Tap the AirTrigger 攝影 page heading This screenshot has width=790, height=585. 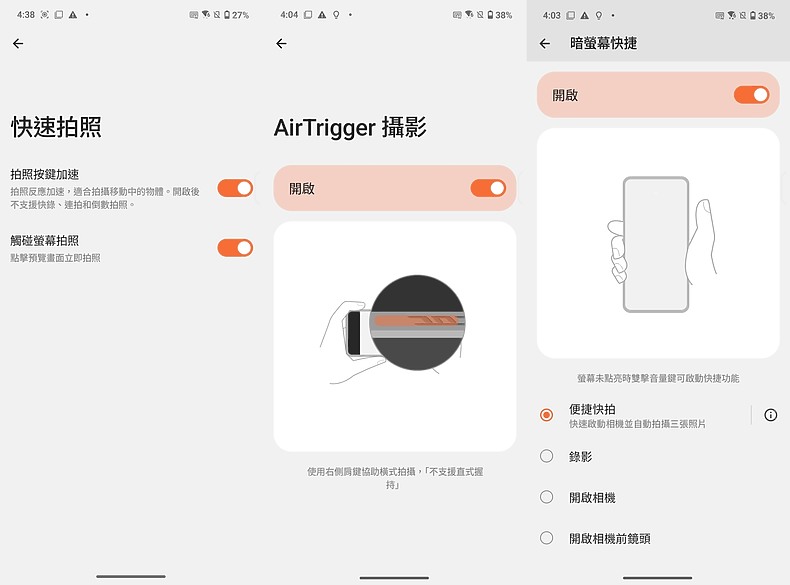pyautogui.click(x=350, y=127)
